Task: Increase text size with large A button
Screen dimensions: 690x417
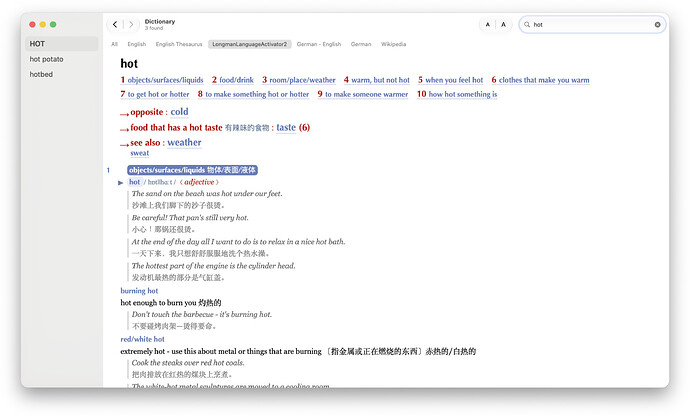Action: 503,25
